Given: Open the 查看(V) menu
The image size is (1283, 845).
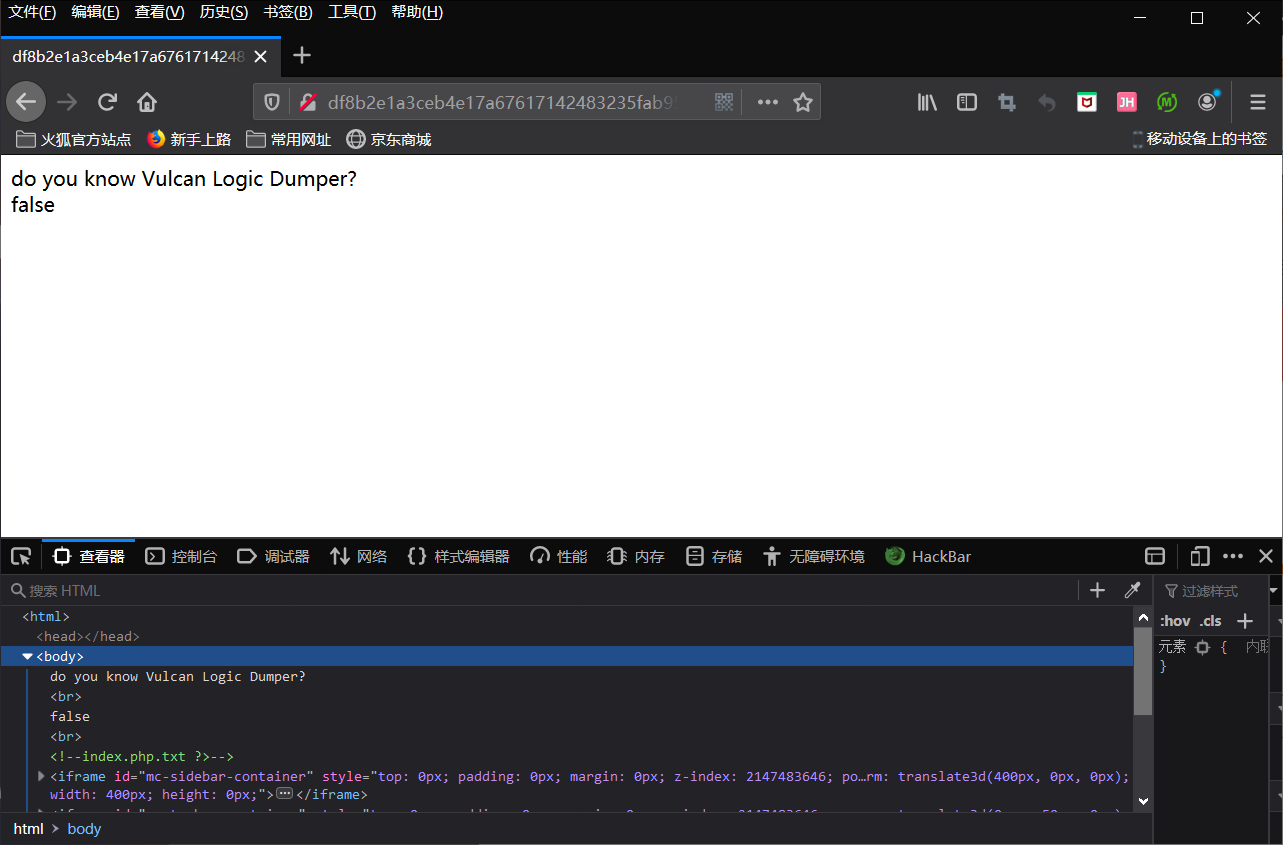Looking at the screenshot, I should click(159, 12).
